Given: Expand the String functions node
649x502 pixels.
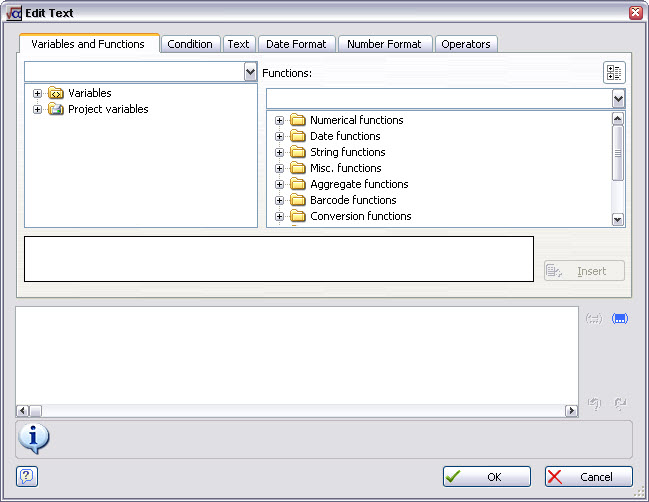Looking at the screenshot, I should click(280, 152).
